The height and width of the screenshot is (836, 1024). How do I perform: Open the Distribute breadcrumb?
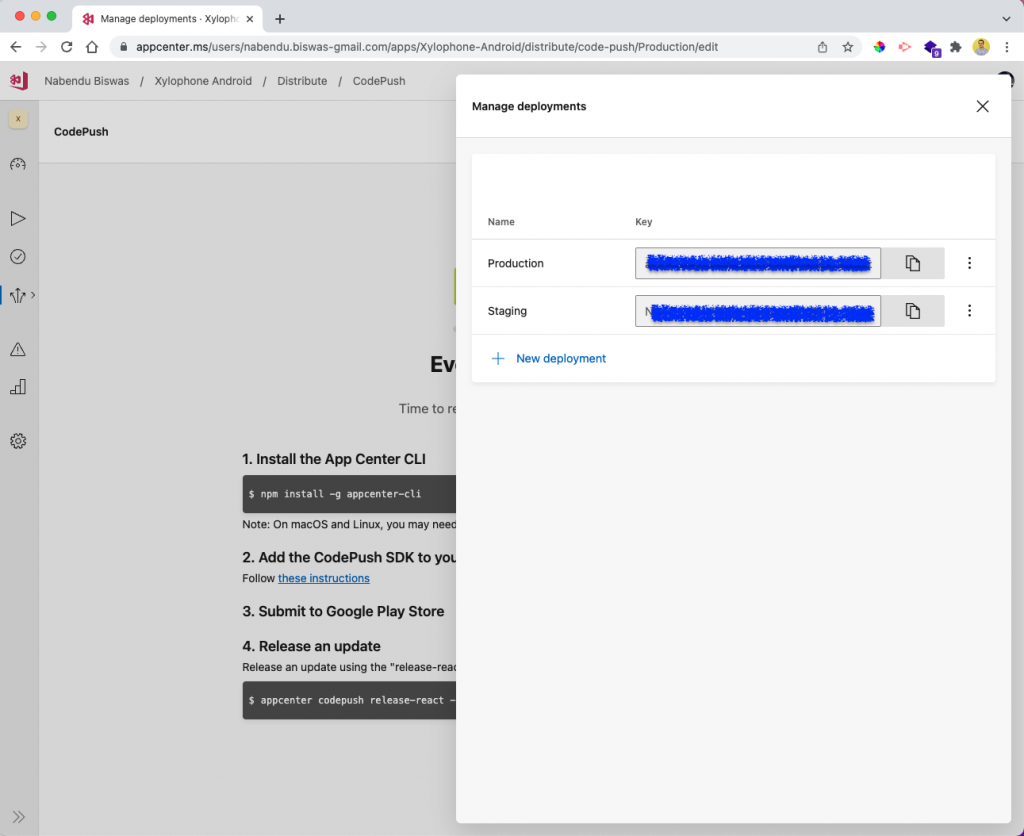pos(302,81)
